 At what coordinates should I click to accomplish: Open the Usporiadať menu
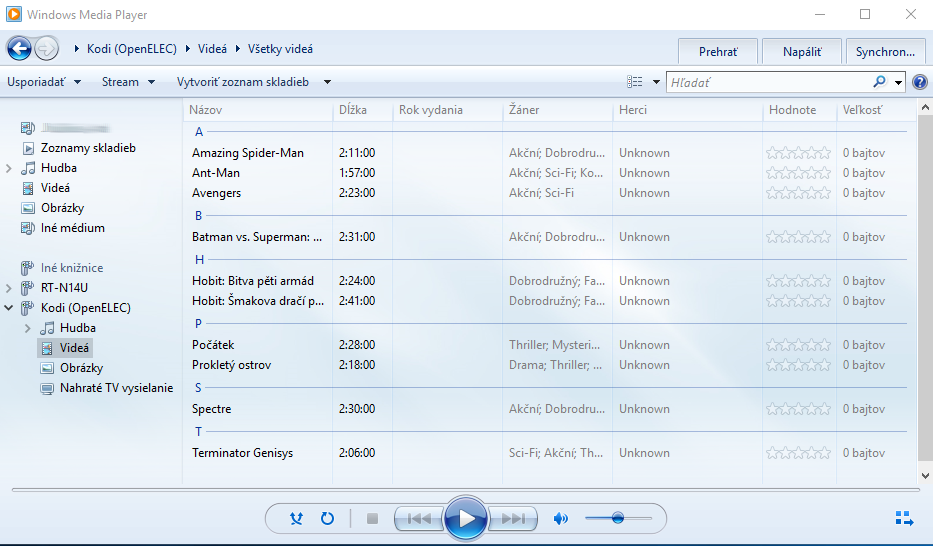point(43,82)
